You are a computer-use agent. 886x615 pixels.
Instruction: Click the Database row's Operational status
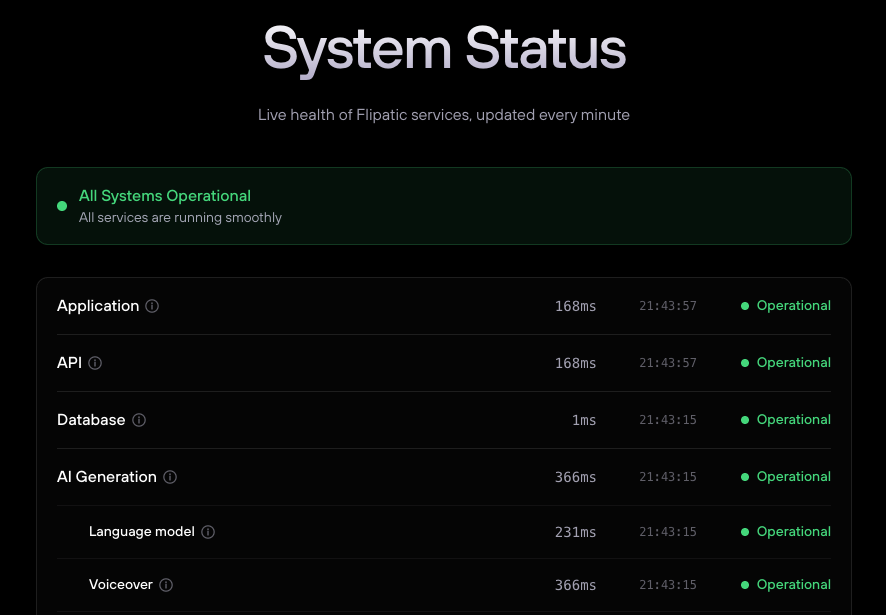793,420
